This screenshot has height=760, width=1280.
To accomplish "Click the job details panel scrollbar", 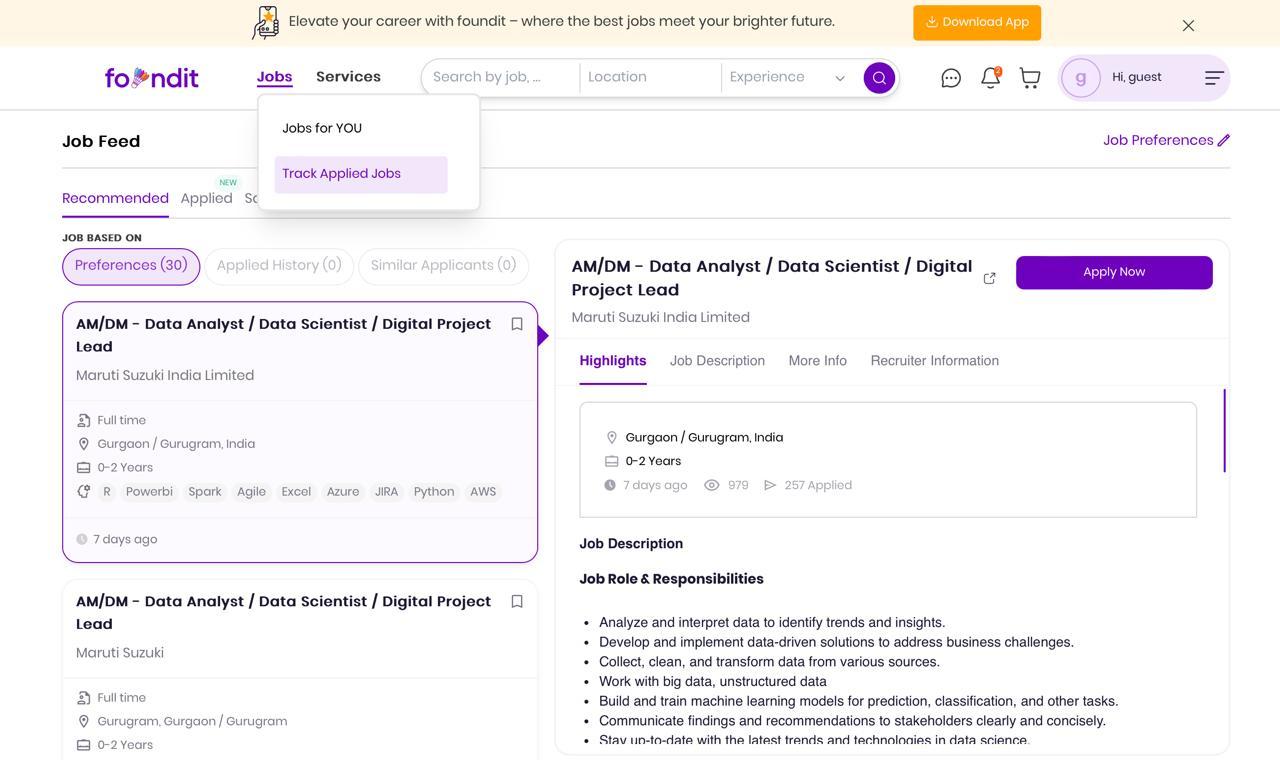I will coord(1224,431).
